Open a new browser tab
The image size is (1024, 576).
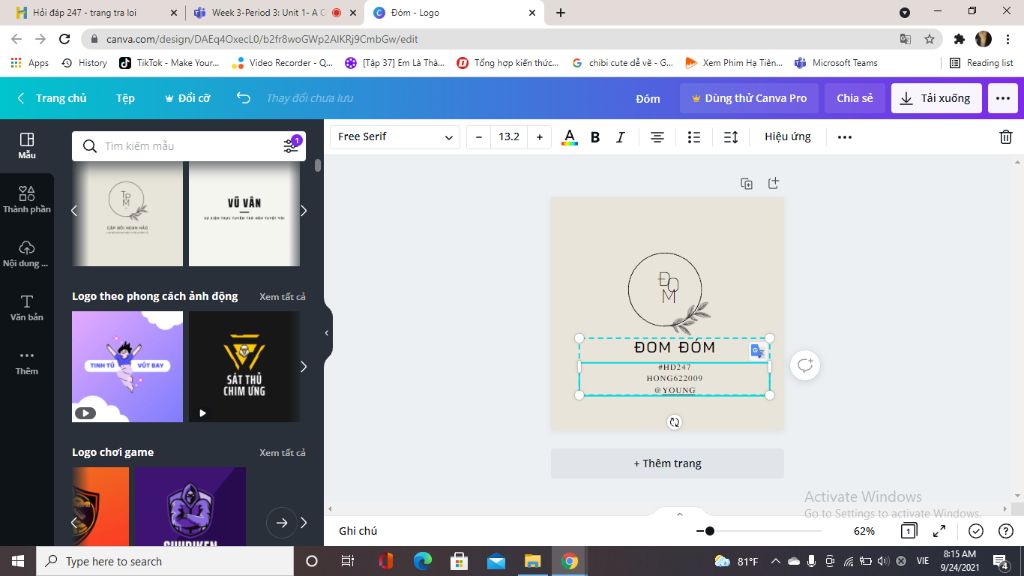tap(560, 12)
